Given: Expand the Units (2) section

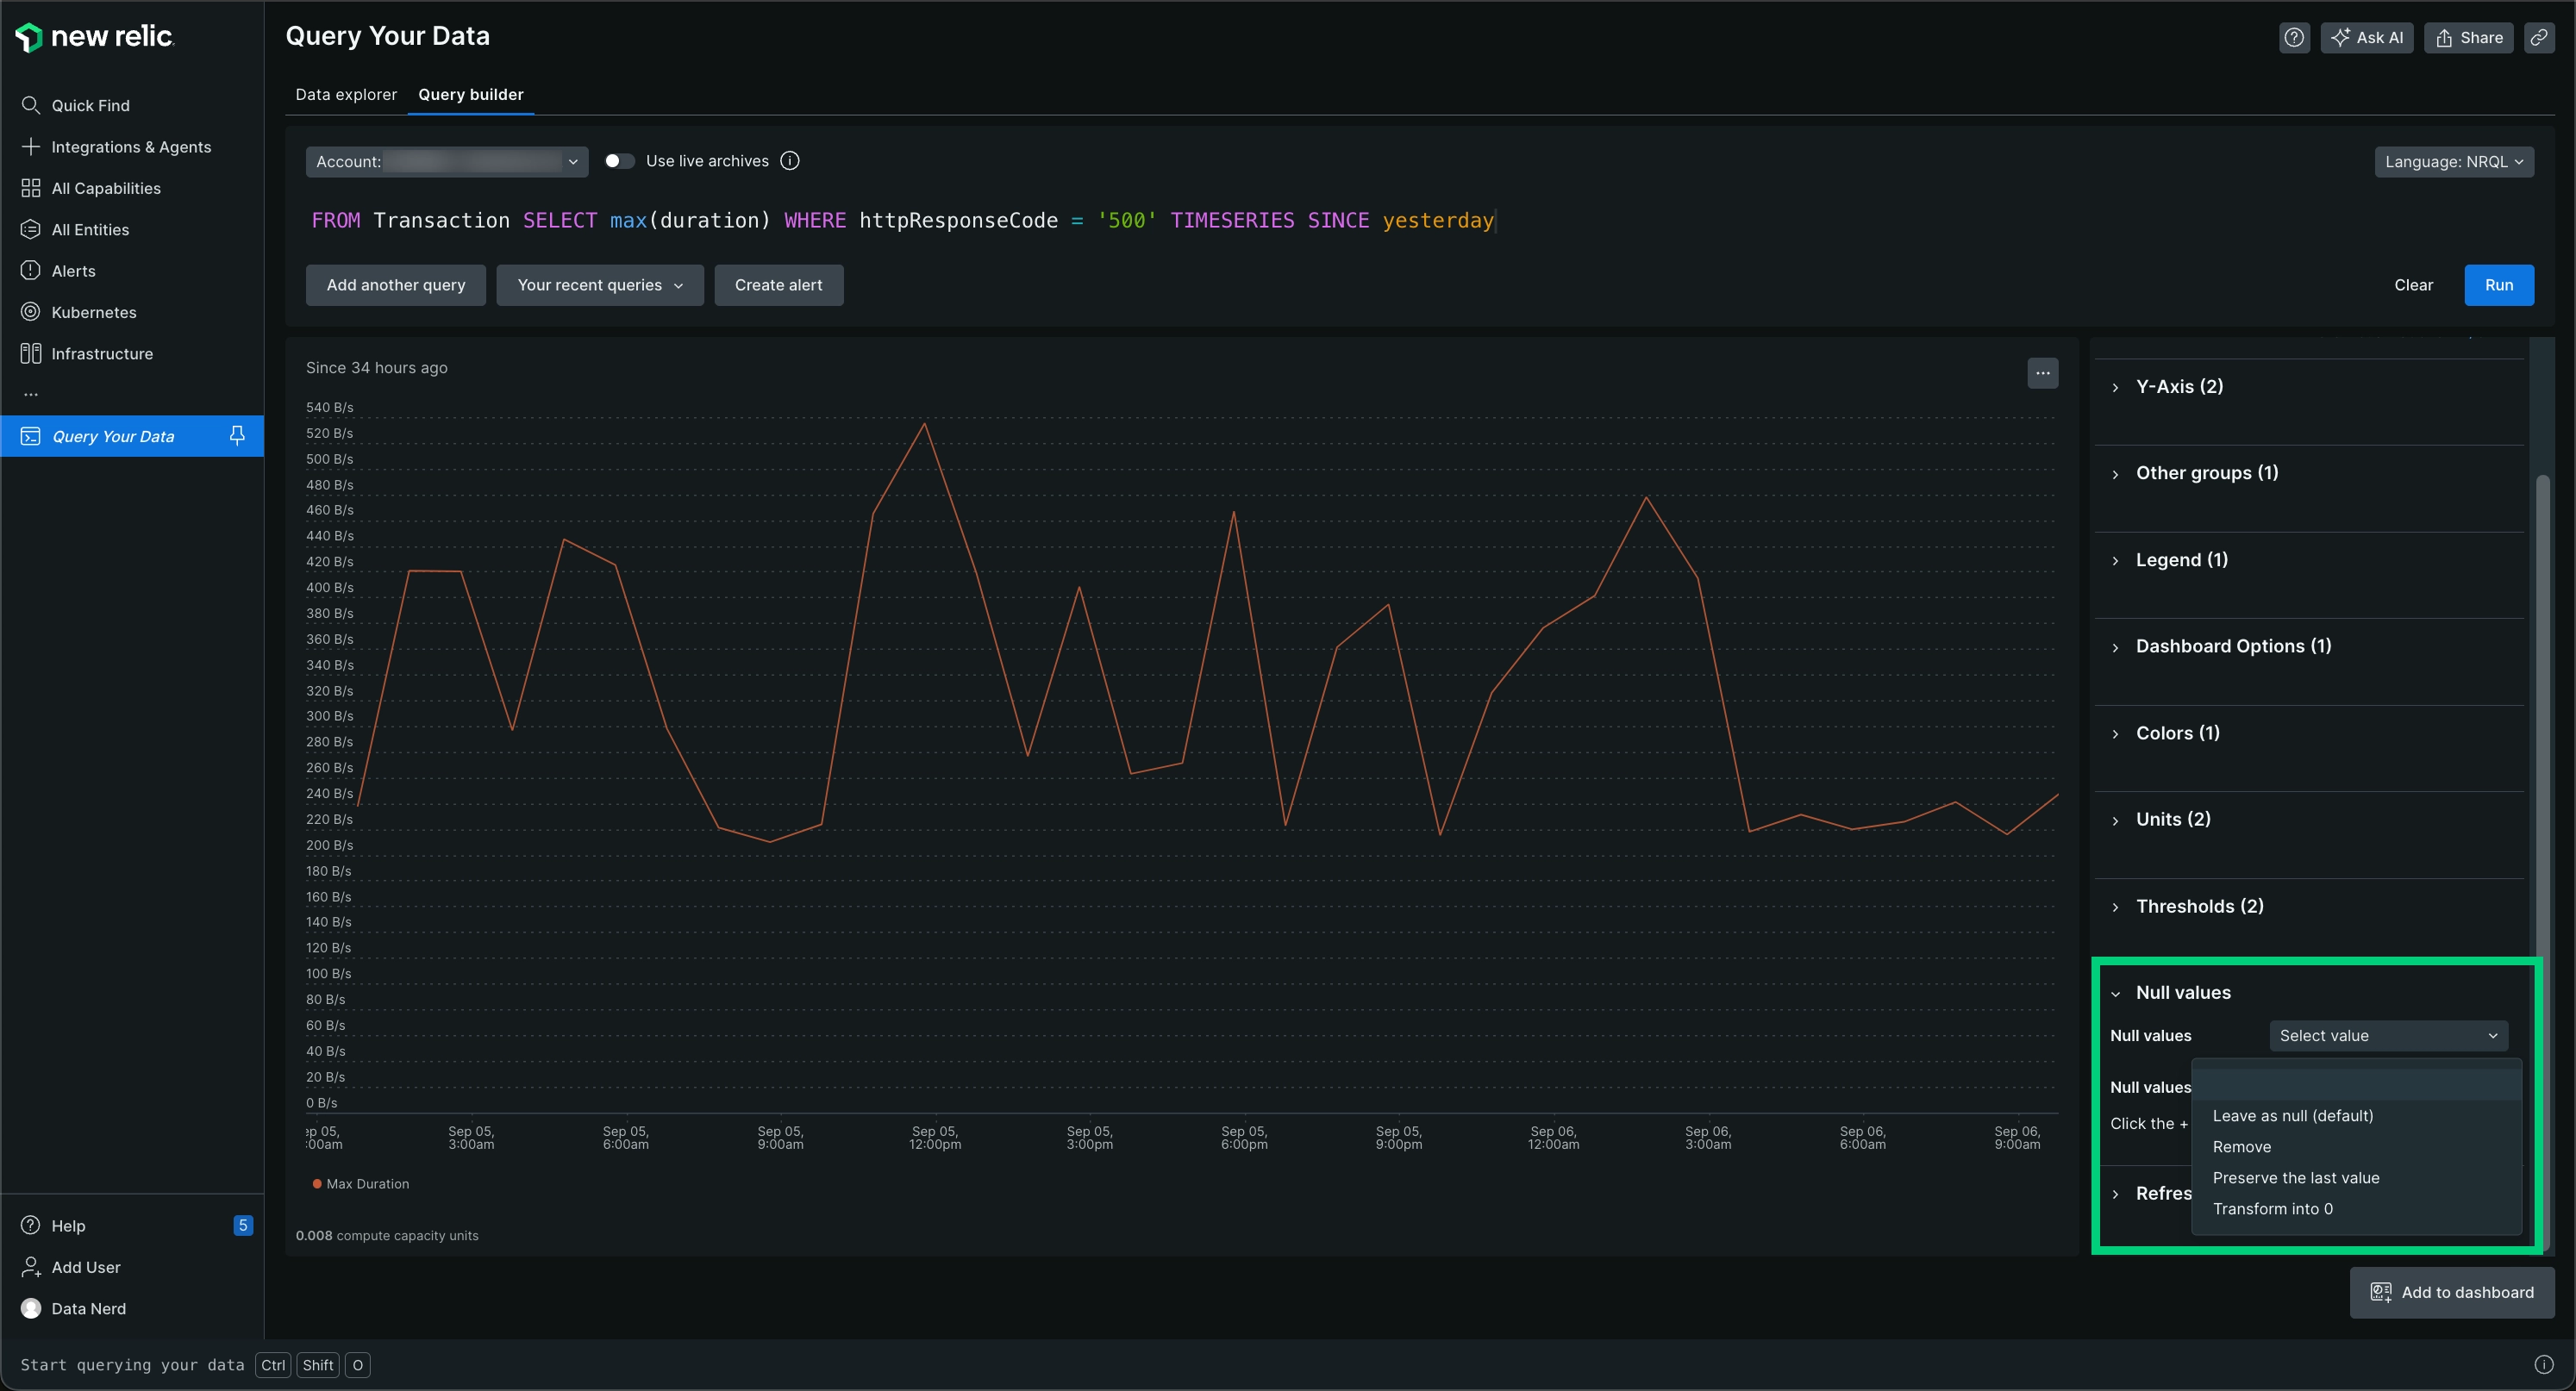Looking at the screenshot, I should [x=2173, y=819].
